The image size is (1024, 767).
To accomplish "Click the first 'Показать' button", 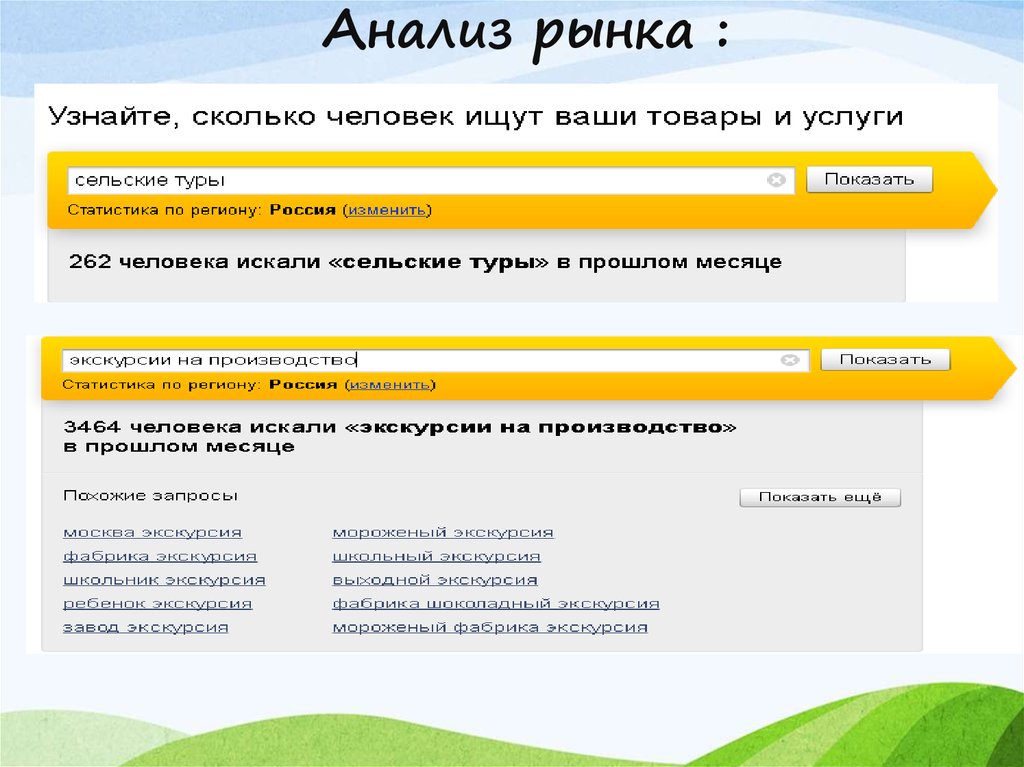I will (x=869, y=180).
